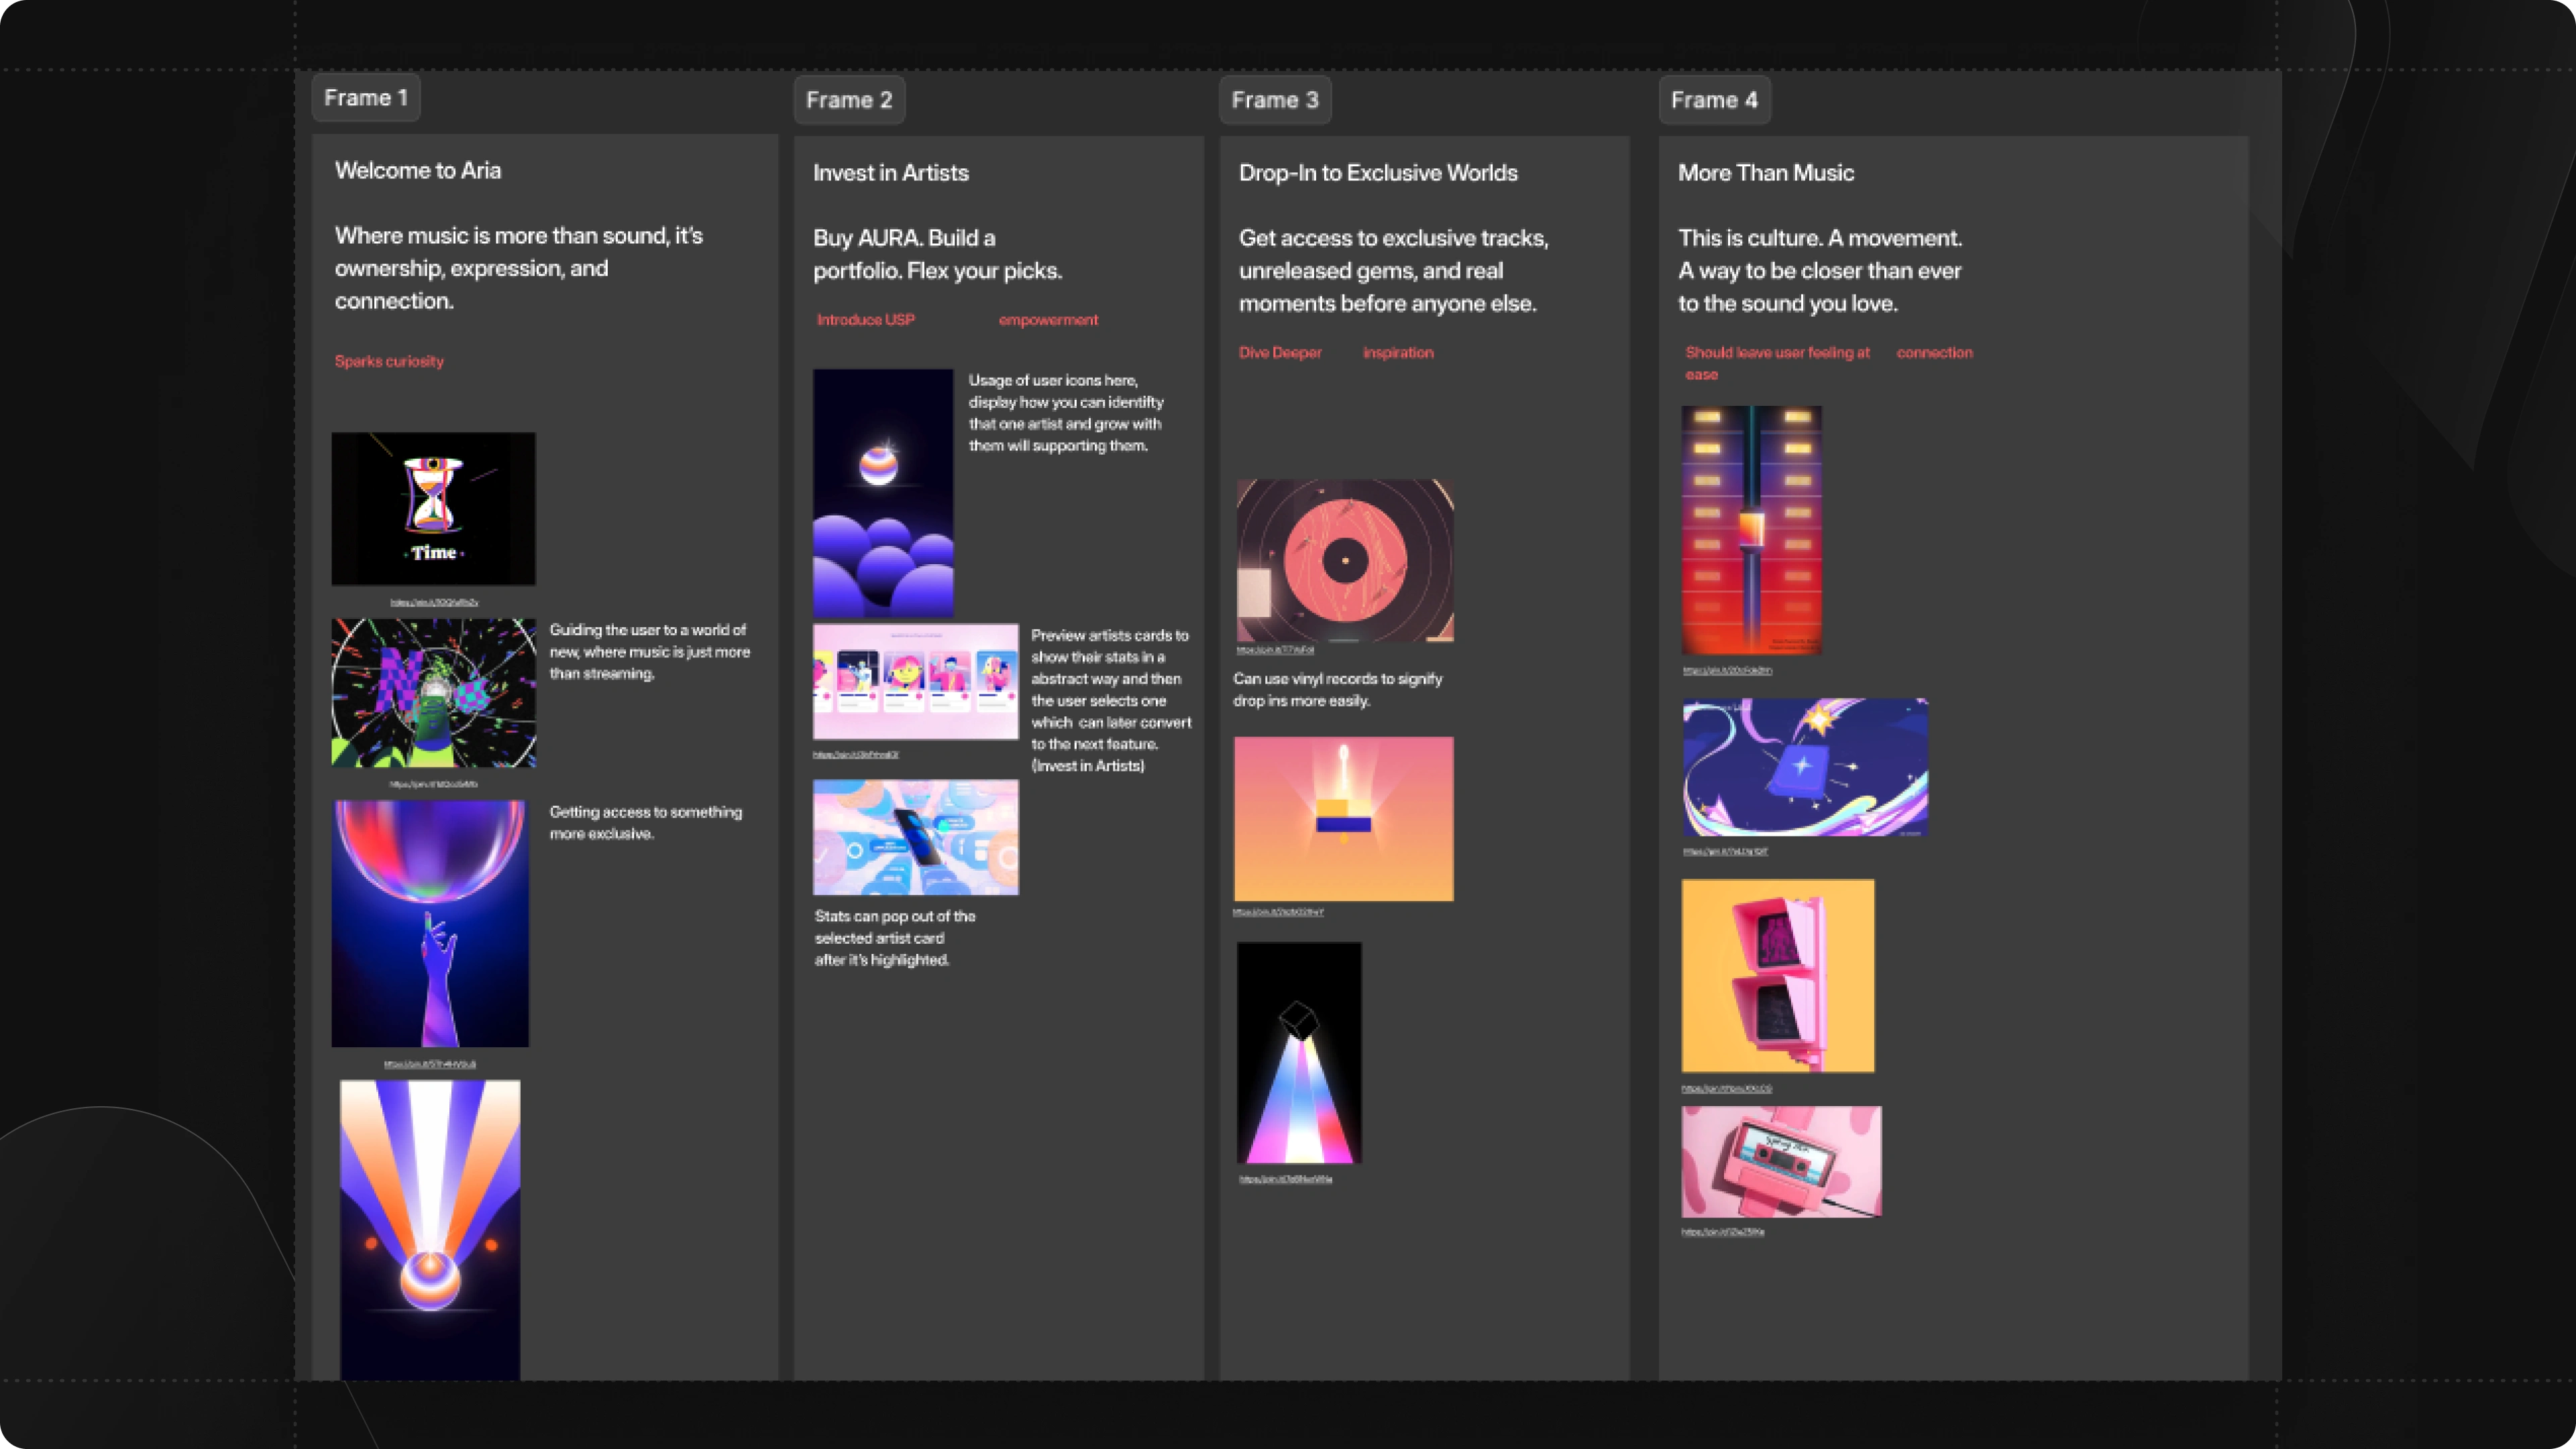Select the vinyl record image

click(x=1345, y=560)
